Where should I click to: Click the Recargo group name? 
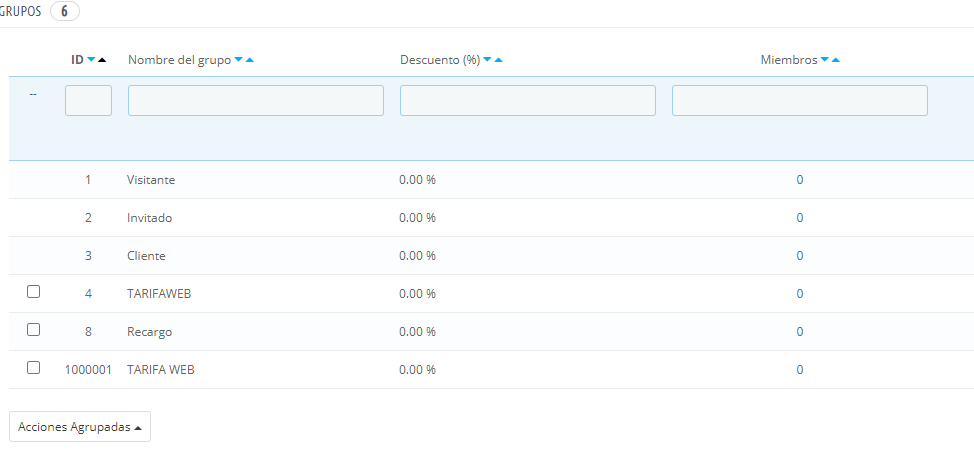click(150, 332)
